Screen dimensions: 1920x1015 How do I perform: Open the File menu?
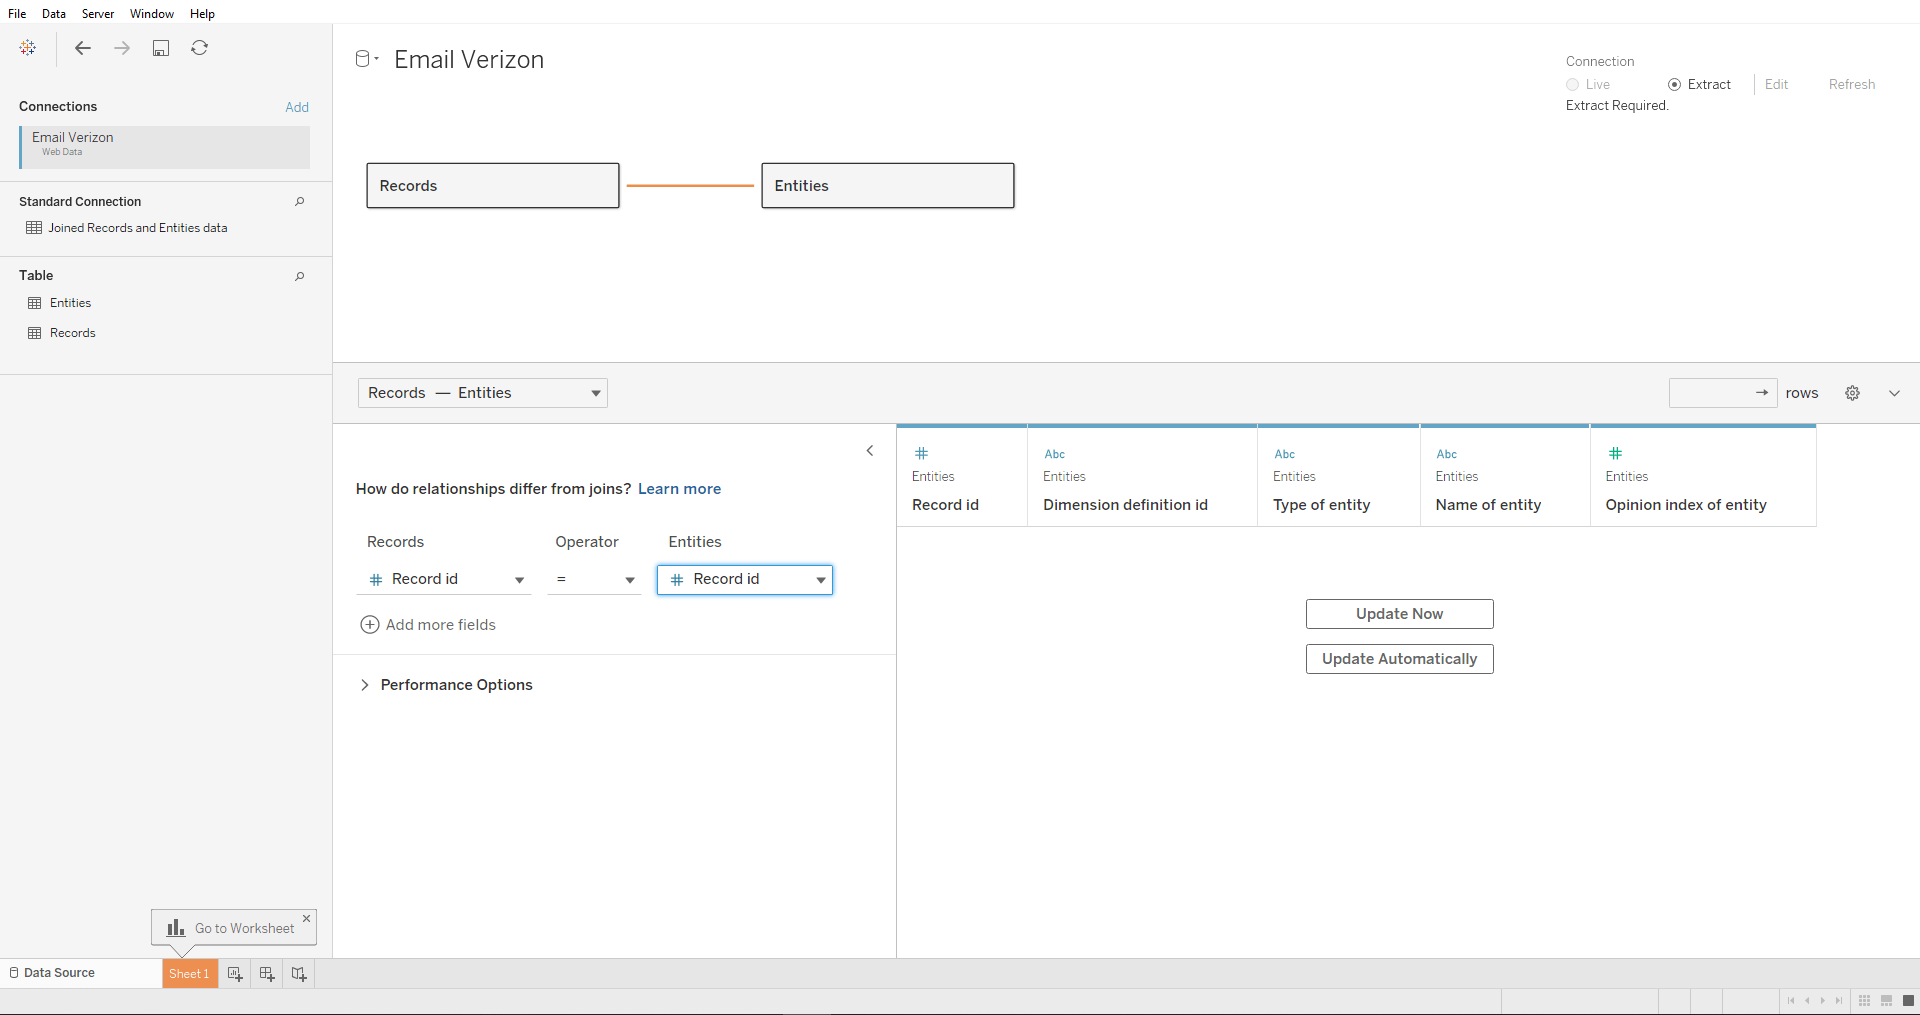pyautogui.click(x=17, y=14)
